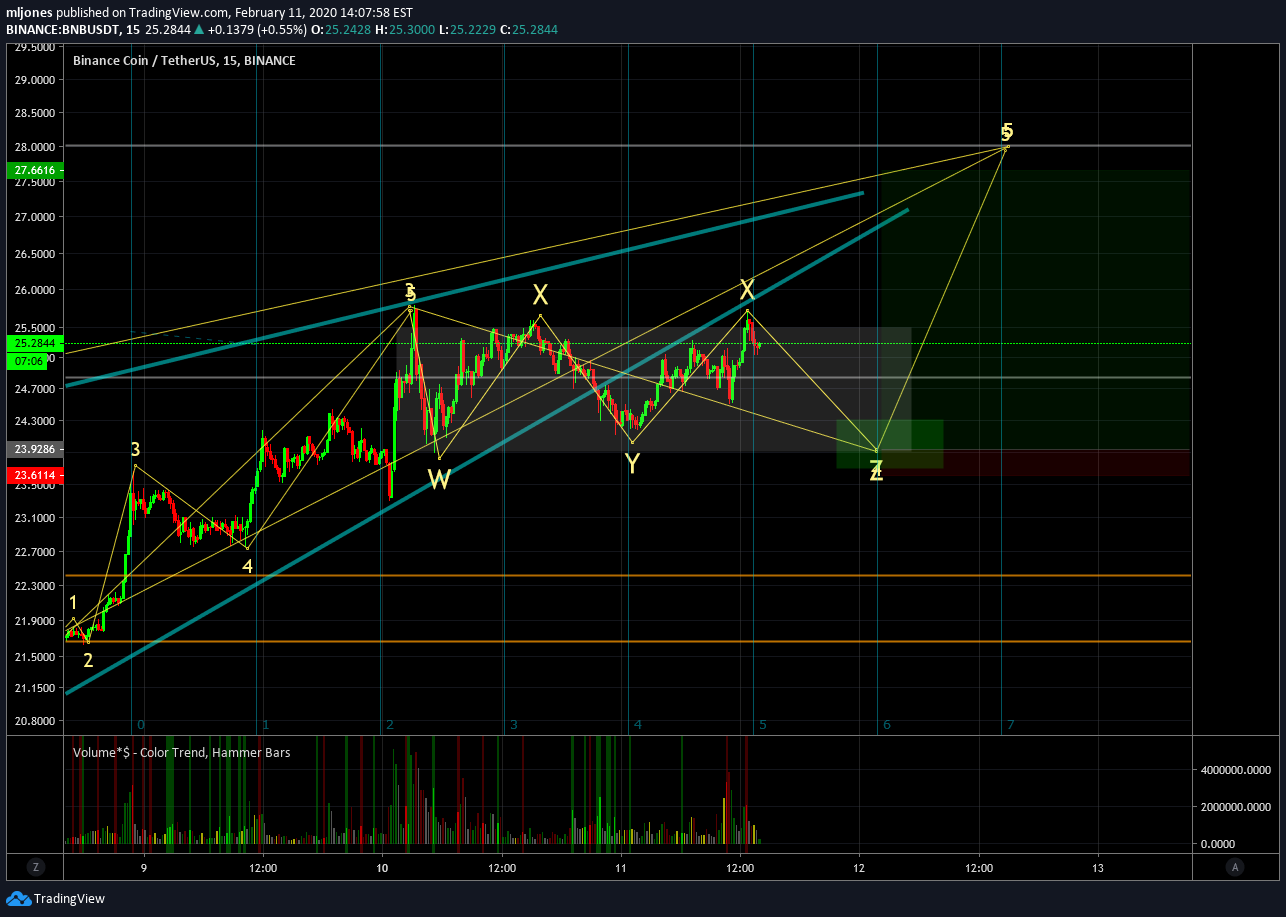Click the Volume*$ Color Trend indicator label
The image size is (1286, 917).
(x=181, y=752)
